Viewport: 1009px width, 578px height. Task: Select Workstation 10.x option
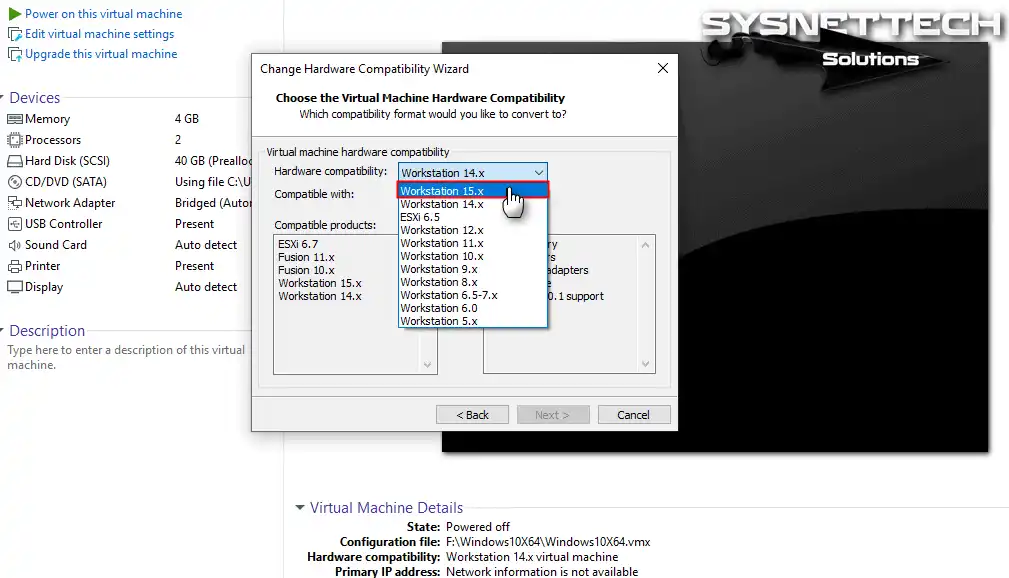473,256
